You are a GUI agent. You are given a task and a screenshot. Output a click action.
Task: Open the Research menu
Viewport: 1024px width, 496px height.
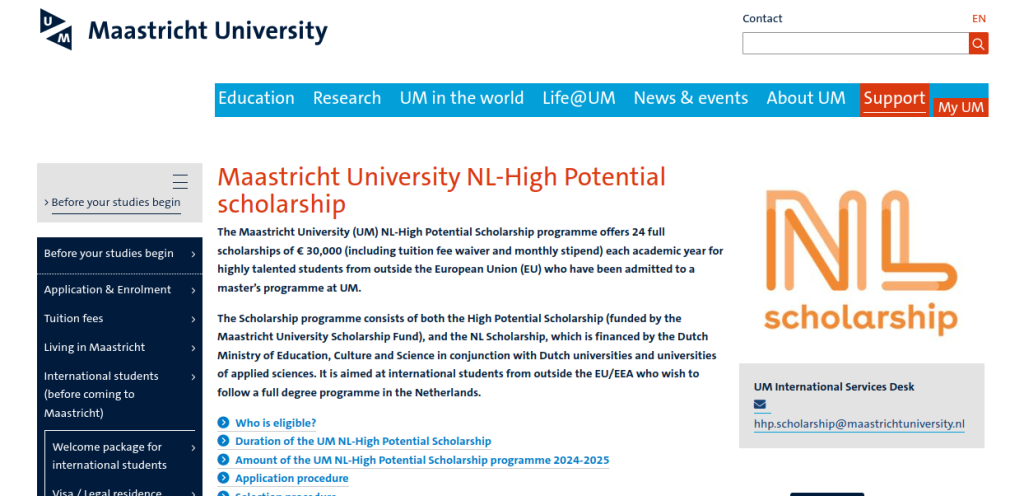[347, 98]
